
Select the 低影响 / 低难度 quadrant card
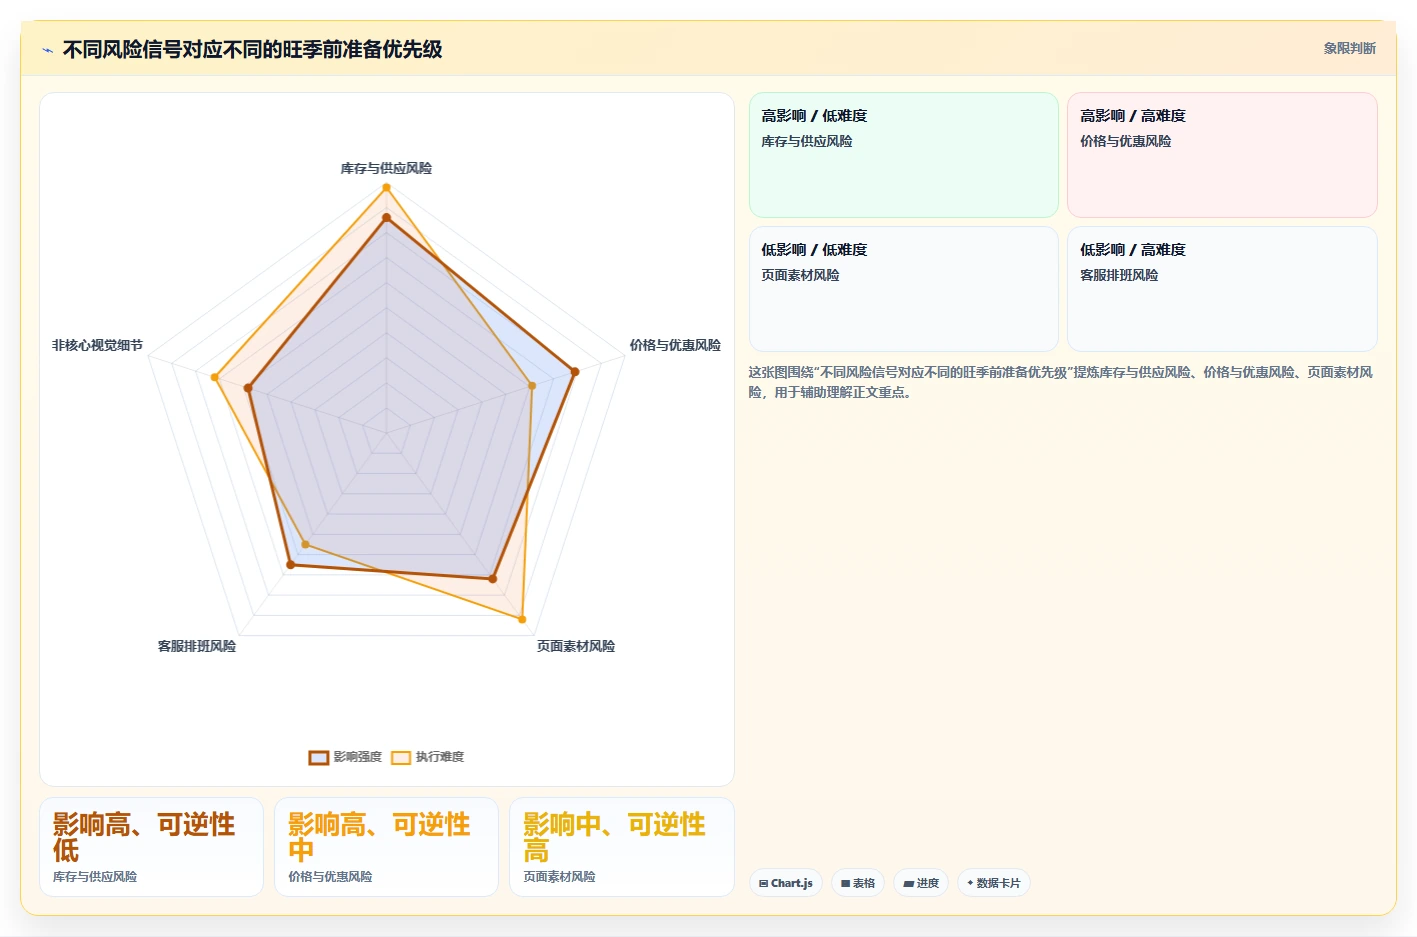pos(904,289)
